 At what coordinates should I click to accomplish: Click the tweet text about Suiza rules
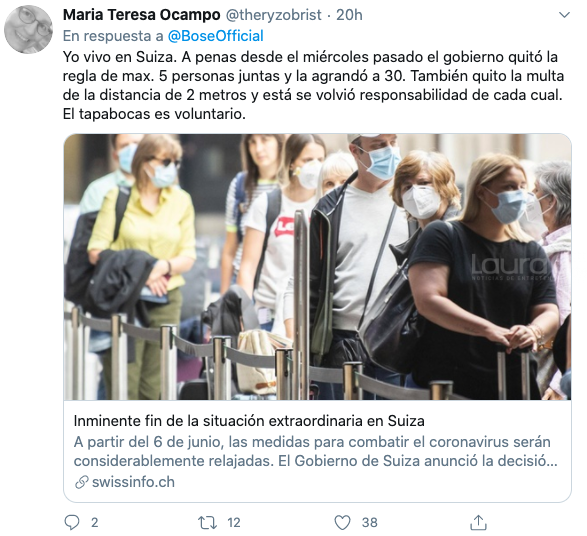[x=313, y=85]
